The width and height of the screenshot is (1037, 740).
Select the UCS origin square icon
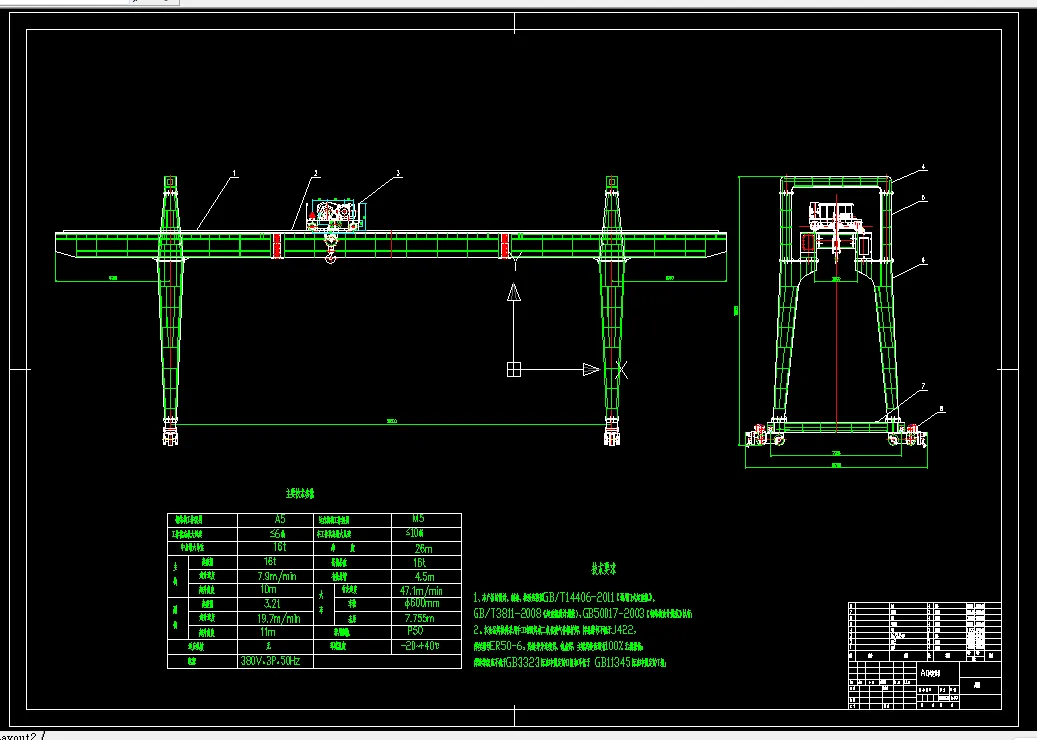point(514,370)
